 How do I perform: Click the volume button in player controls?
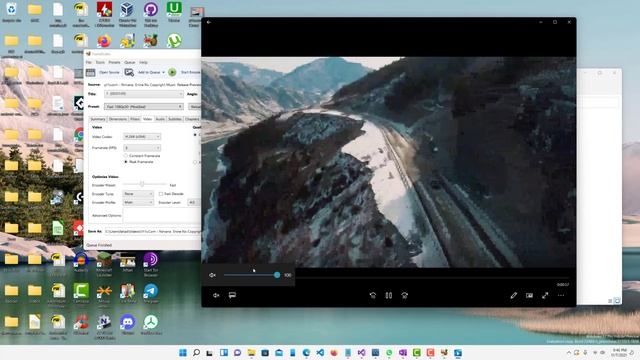(216, 295)
